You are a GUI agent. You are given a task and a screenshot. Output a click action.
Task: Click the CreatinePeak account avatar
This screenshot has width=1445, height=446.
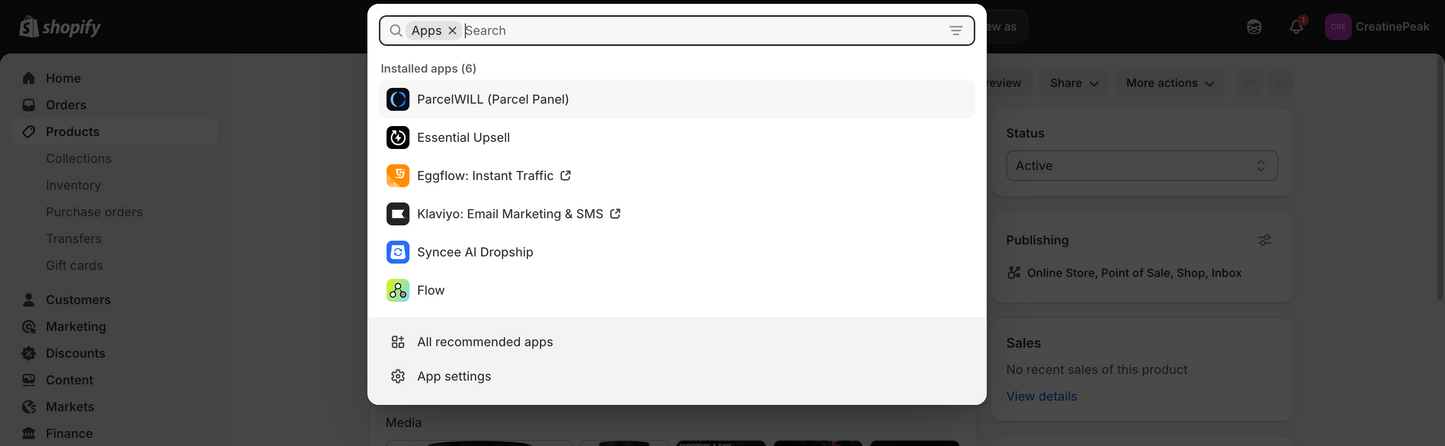pos(1338,27)
